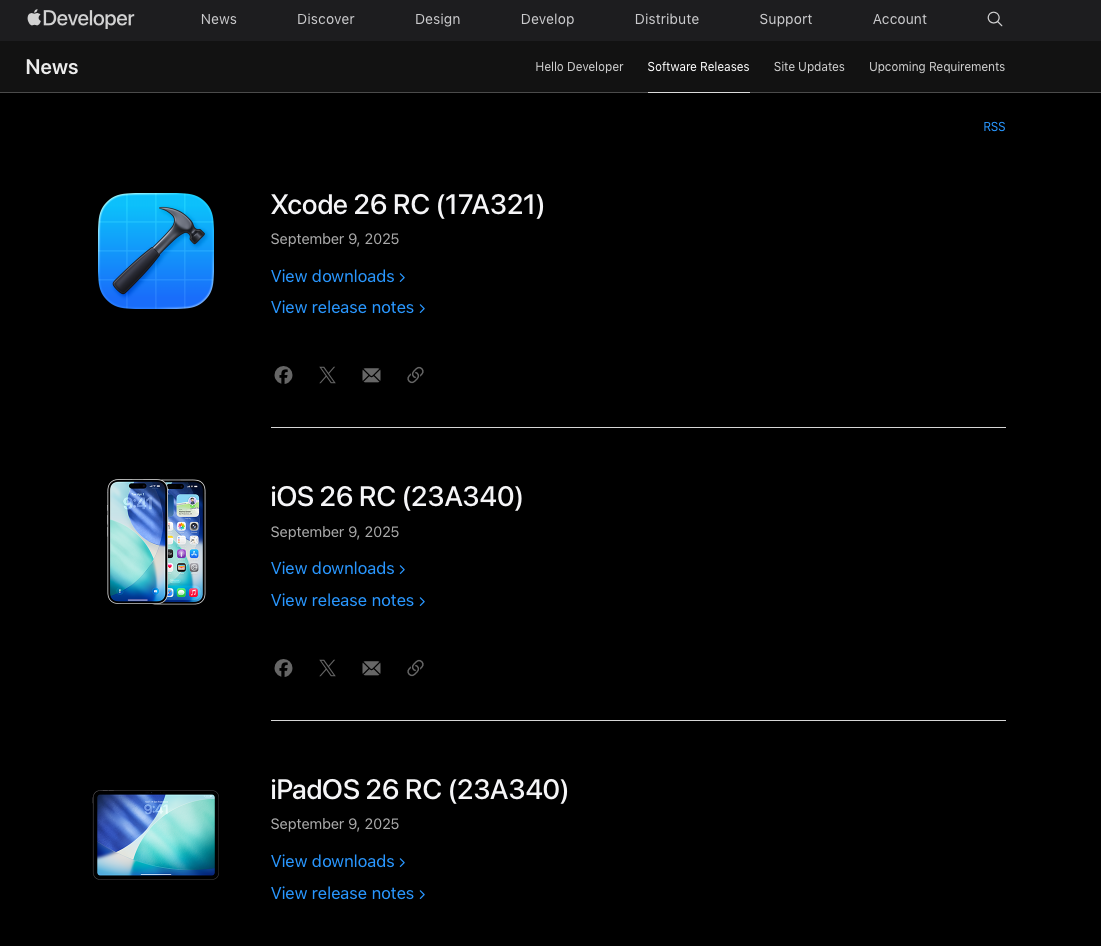Click the iOS 26 iPhone image
Screen dimensions: 1101x946
tap(156, 541)
